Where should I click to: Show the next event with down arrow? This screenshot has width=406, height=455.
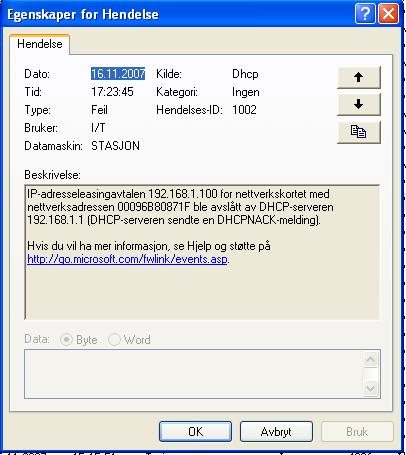click(x=359, y=104)
